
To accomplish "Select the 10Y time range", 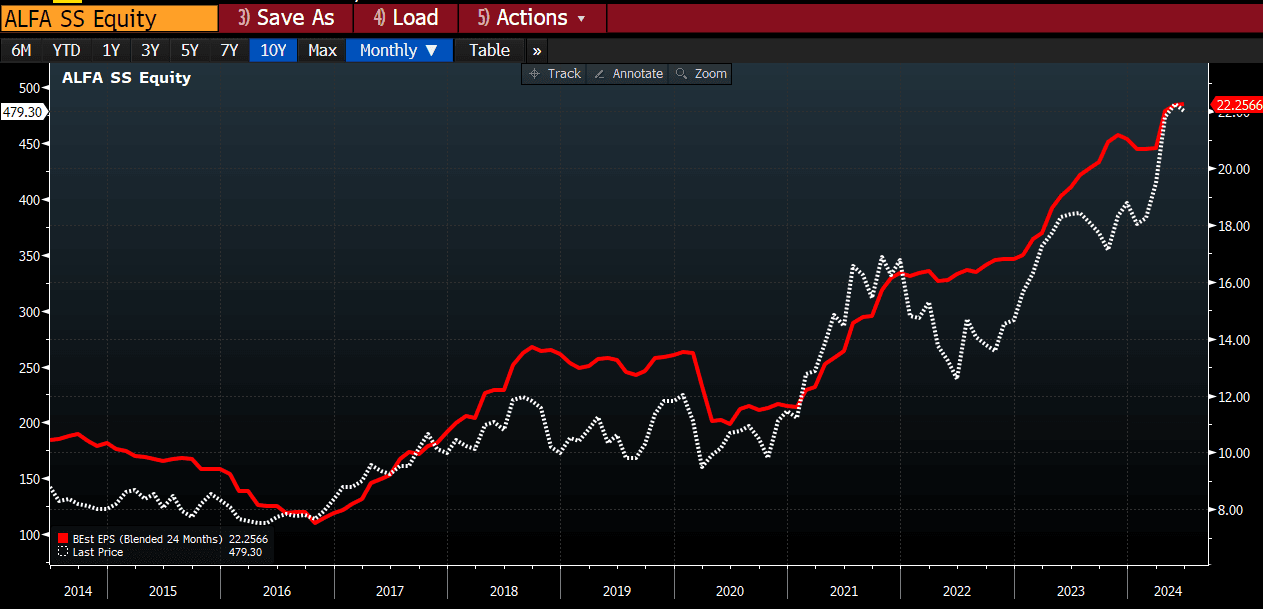I will (273, 50).
